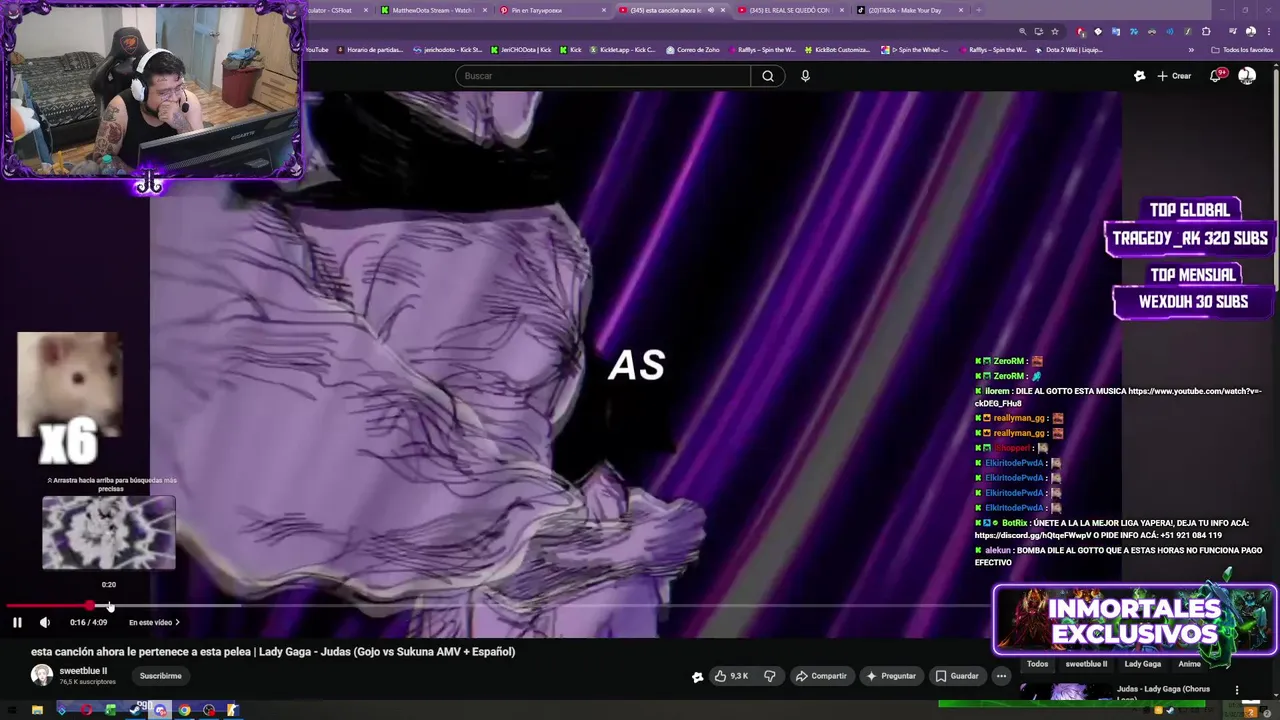1280x720 pixels.
Task: Open YouTube link in ilorem's chat message
Action: (x=1119, y=397)
